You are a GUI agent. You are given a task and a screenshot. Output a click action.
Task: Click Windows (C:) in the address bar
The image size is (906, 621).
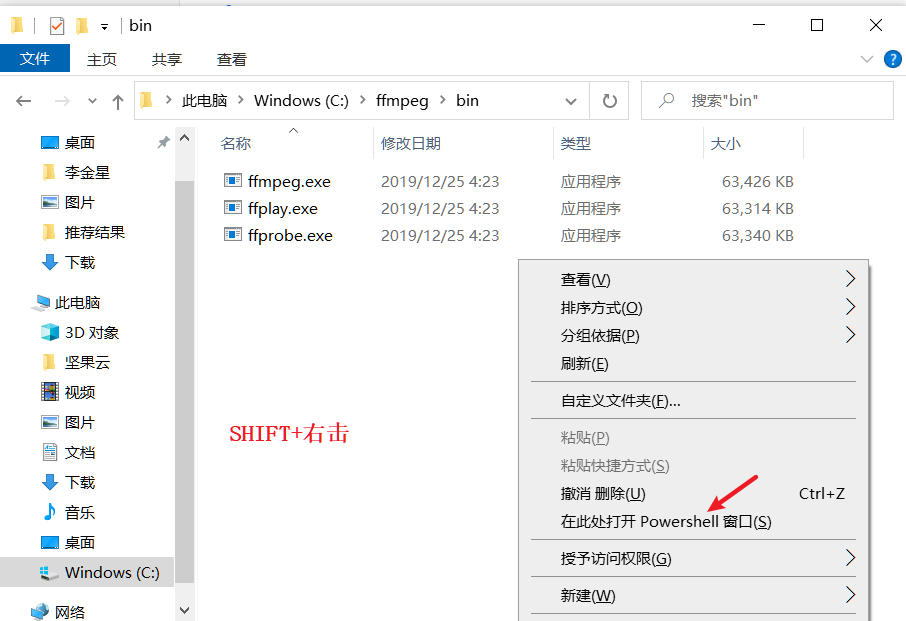pyautogui.click(x=301, y=101)
